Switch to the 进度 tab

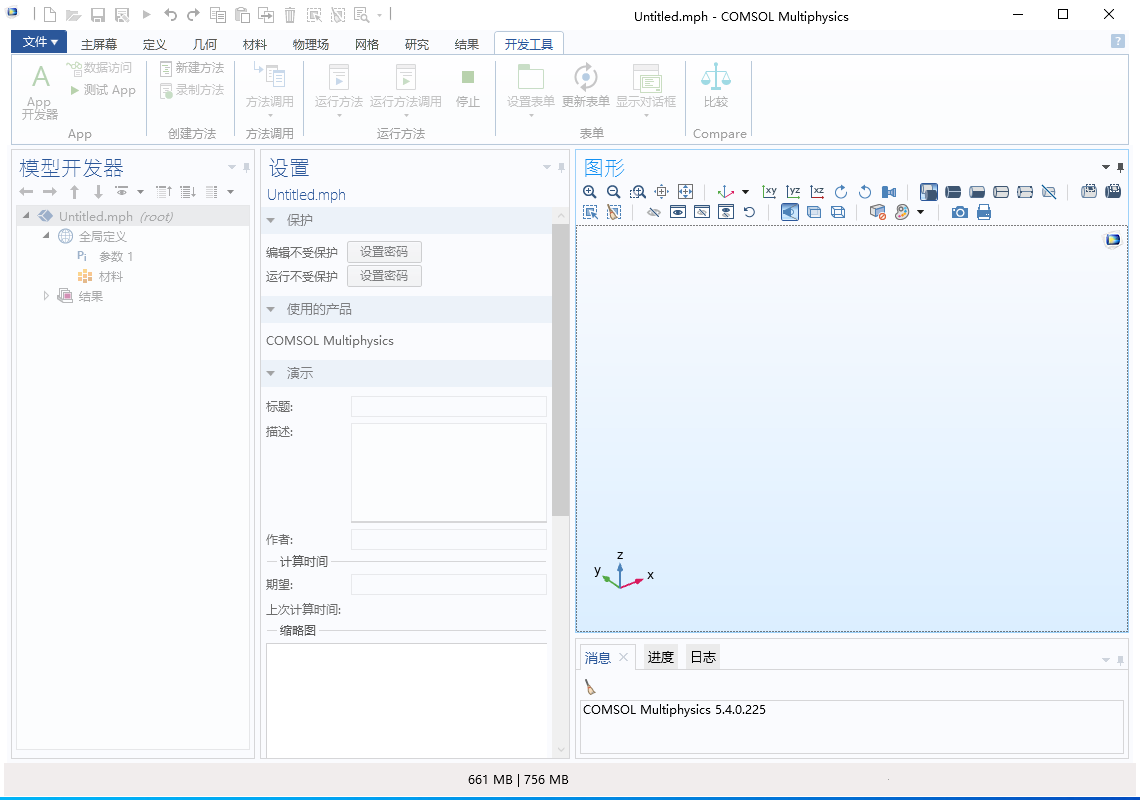(661, 657)
